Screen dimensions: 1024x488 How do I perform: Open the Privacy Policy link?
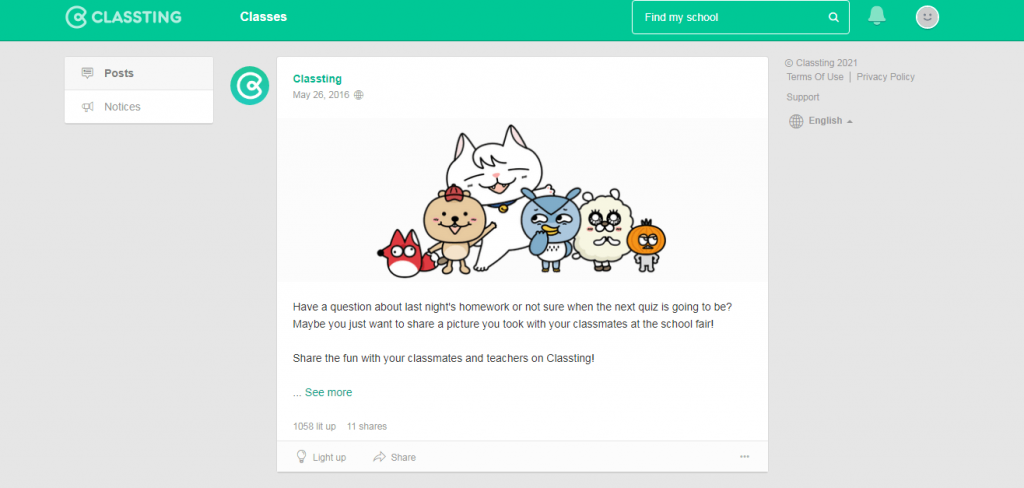pos(886,77)
